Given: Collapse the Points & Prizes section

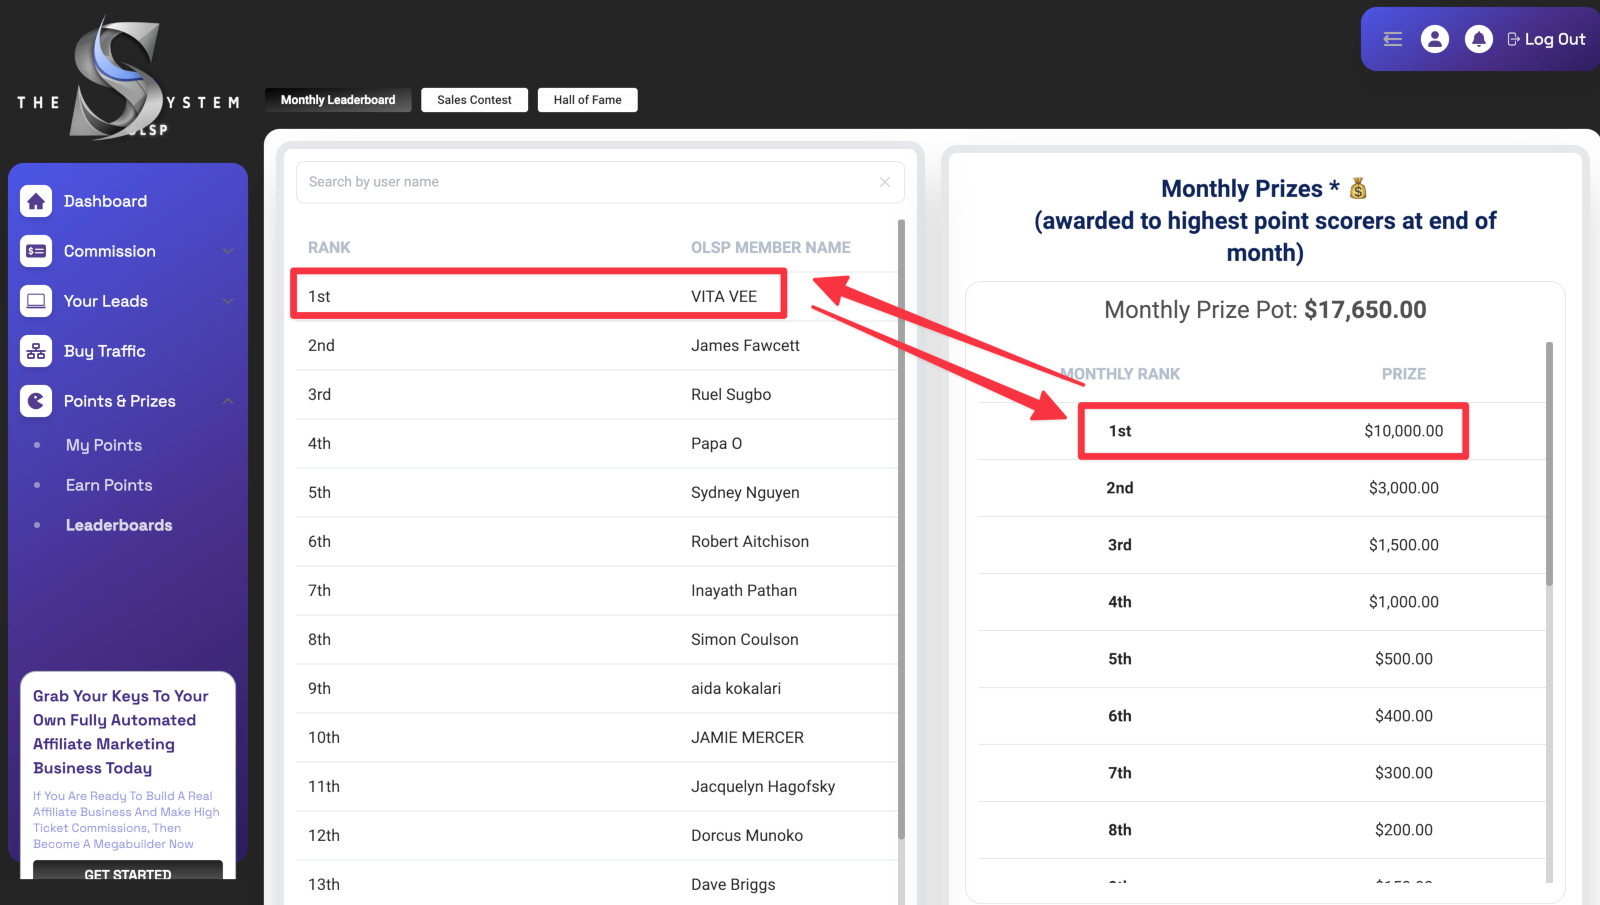Looking at the screenshot, I should point(228,400).
